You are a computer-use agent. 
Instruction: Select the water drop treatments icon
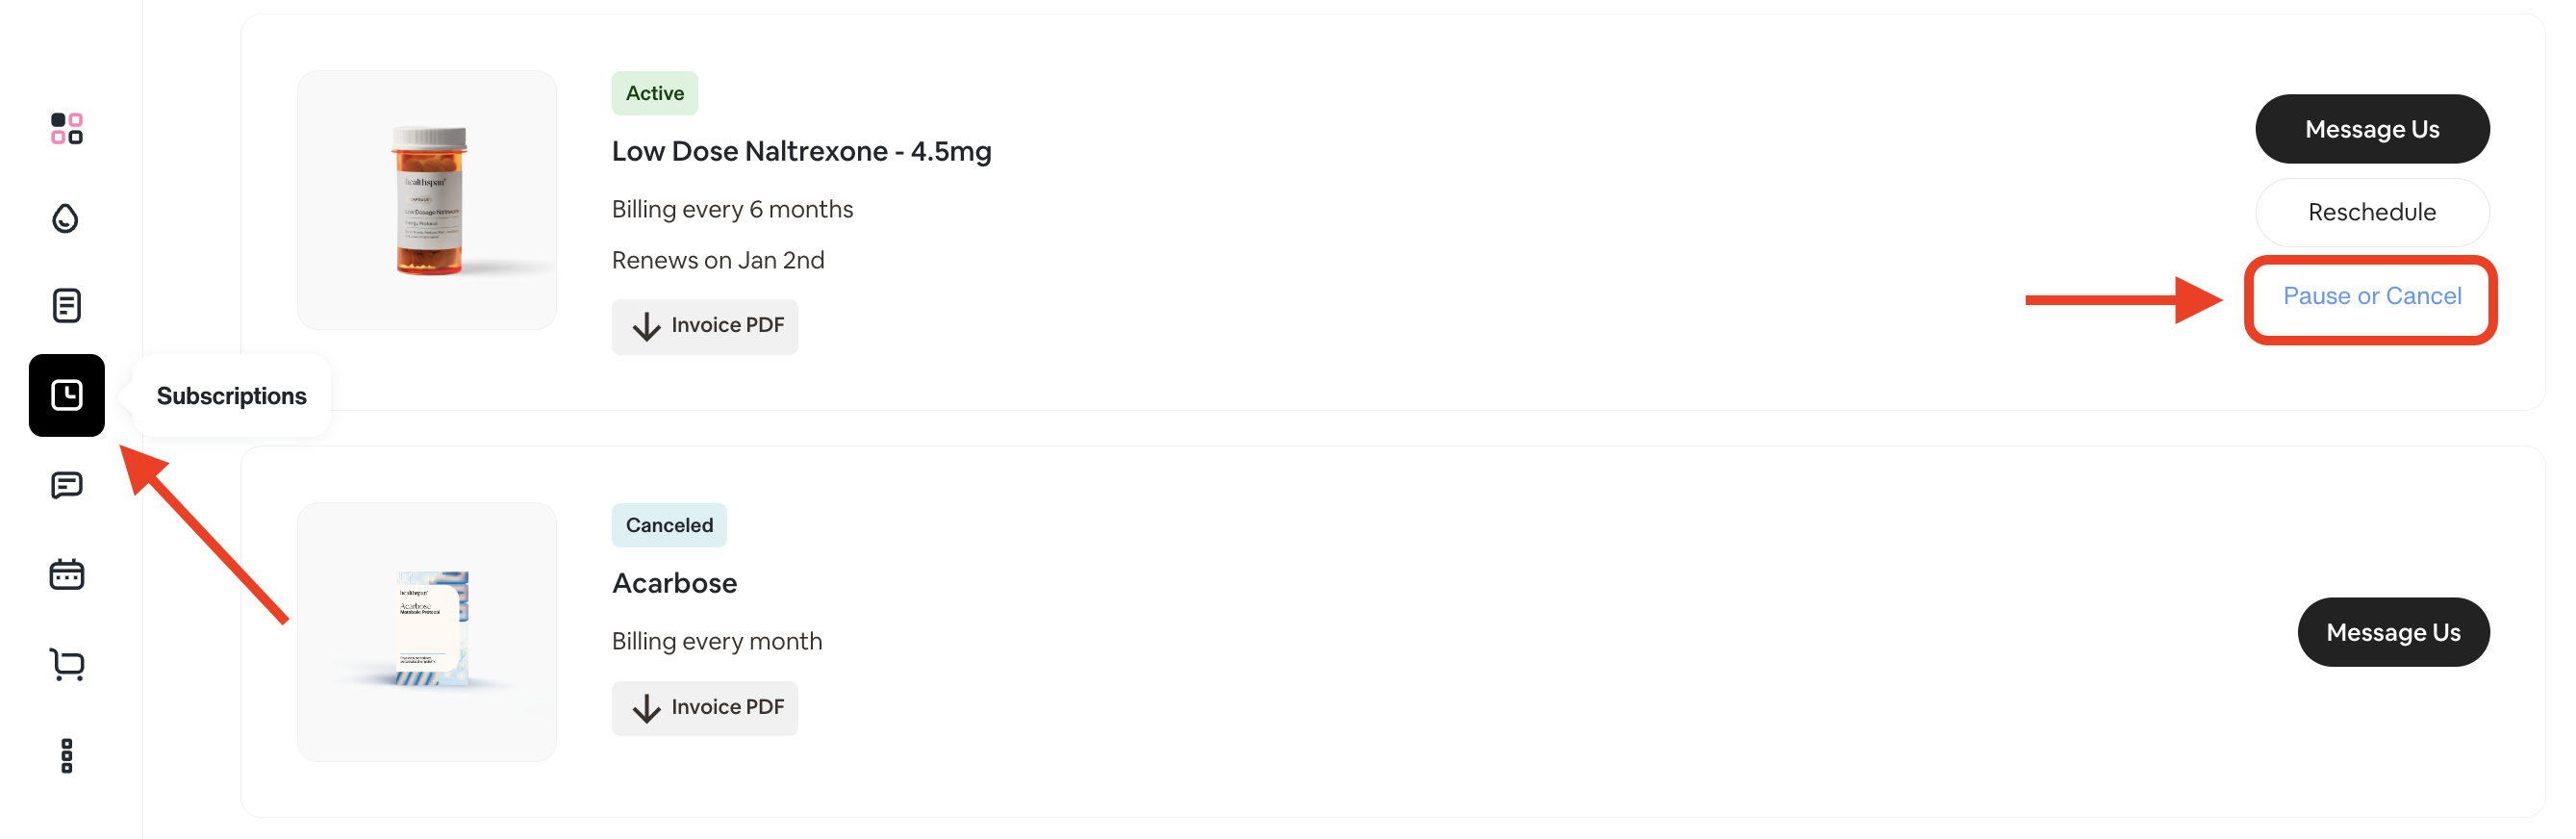(64, 218)
